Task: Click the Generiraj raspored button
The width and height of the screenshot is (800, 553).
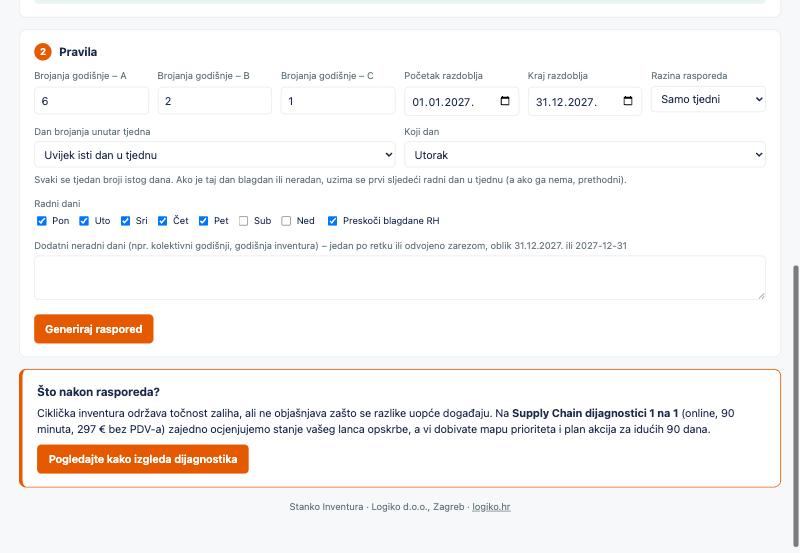Action: tap(94, 329)
